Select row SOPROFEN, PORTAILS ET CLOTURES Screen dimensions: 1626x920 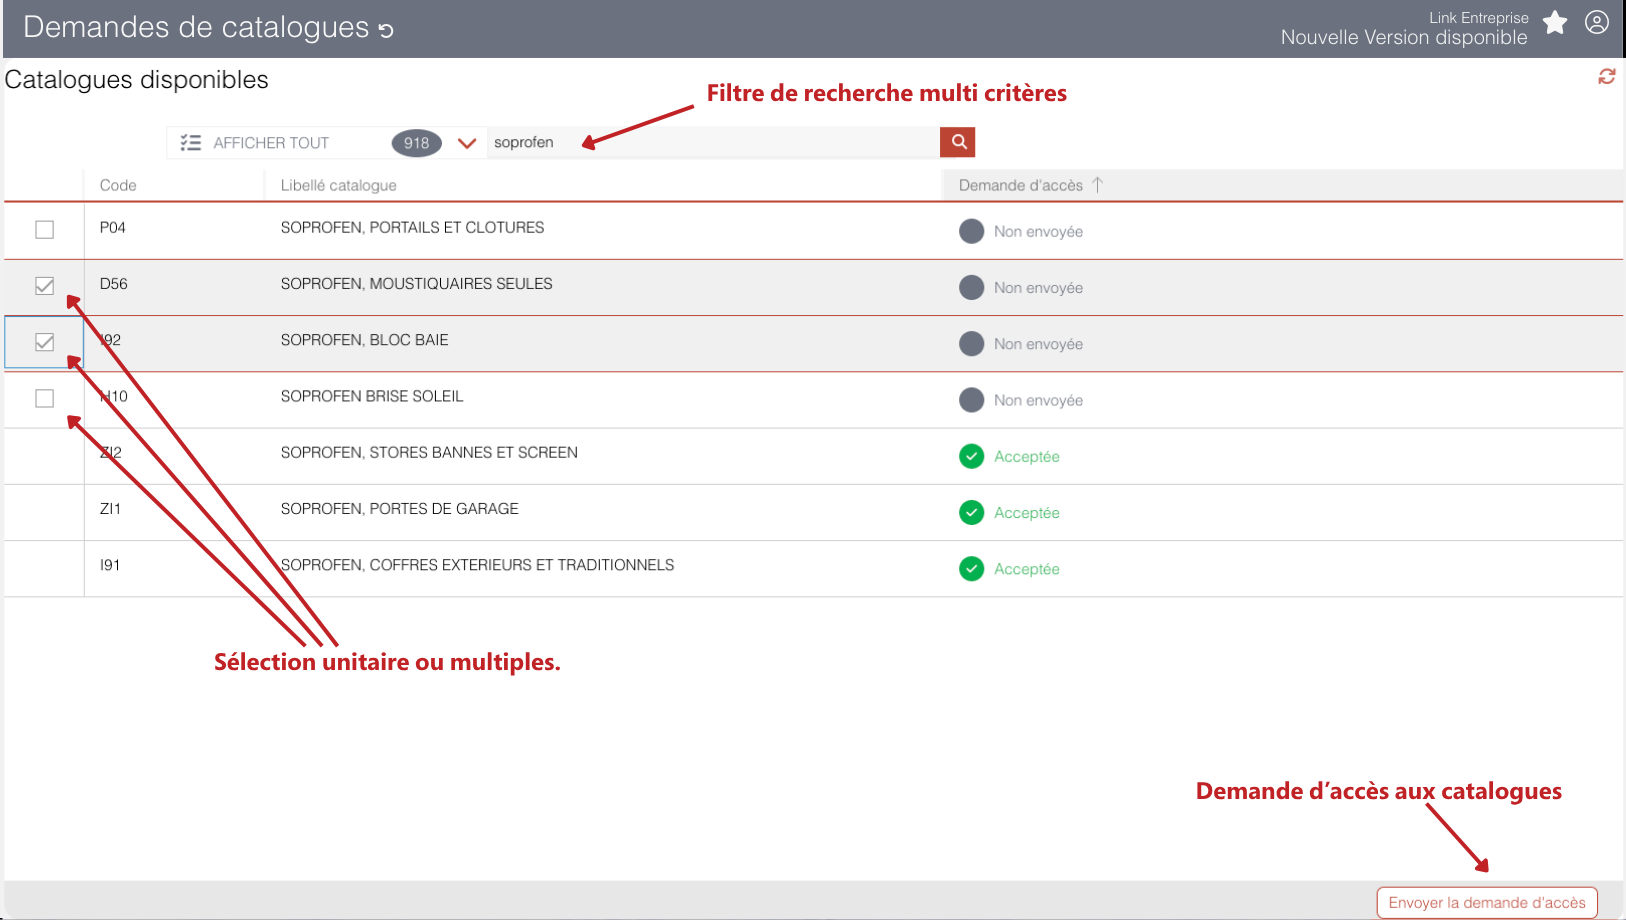click(813, 231)
